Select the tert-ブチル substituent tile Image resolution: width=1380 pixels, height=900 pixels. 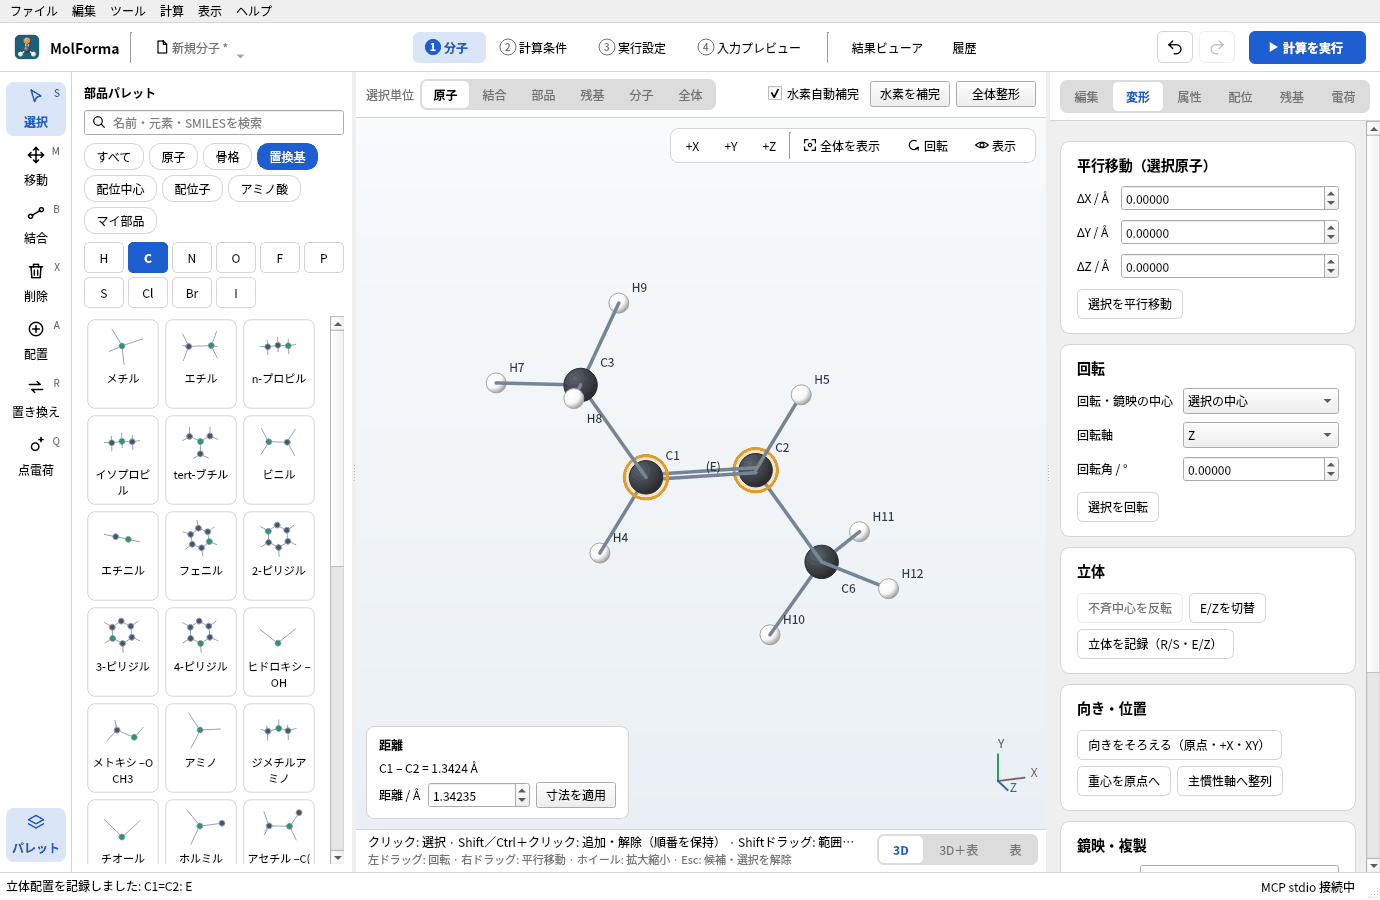[x=201, y=459]
